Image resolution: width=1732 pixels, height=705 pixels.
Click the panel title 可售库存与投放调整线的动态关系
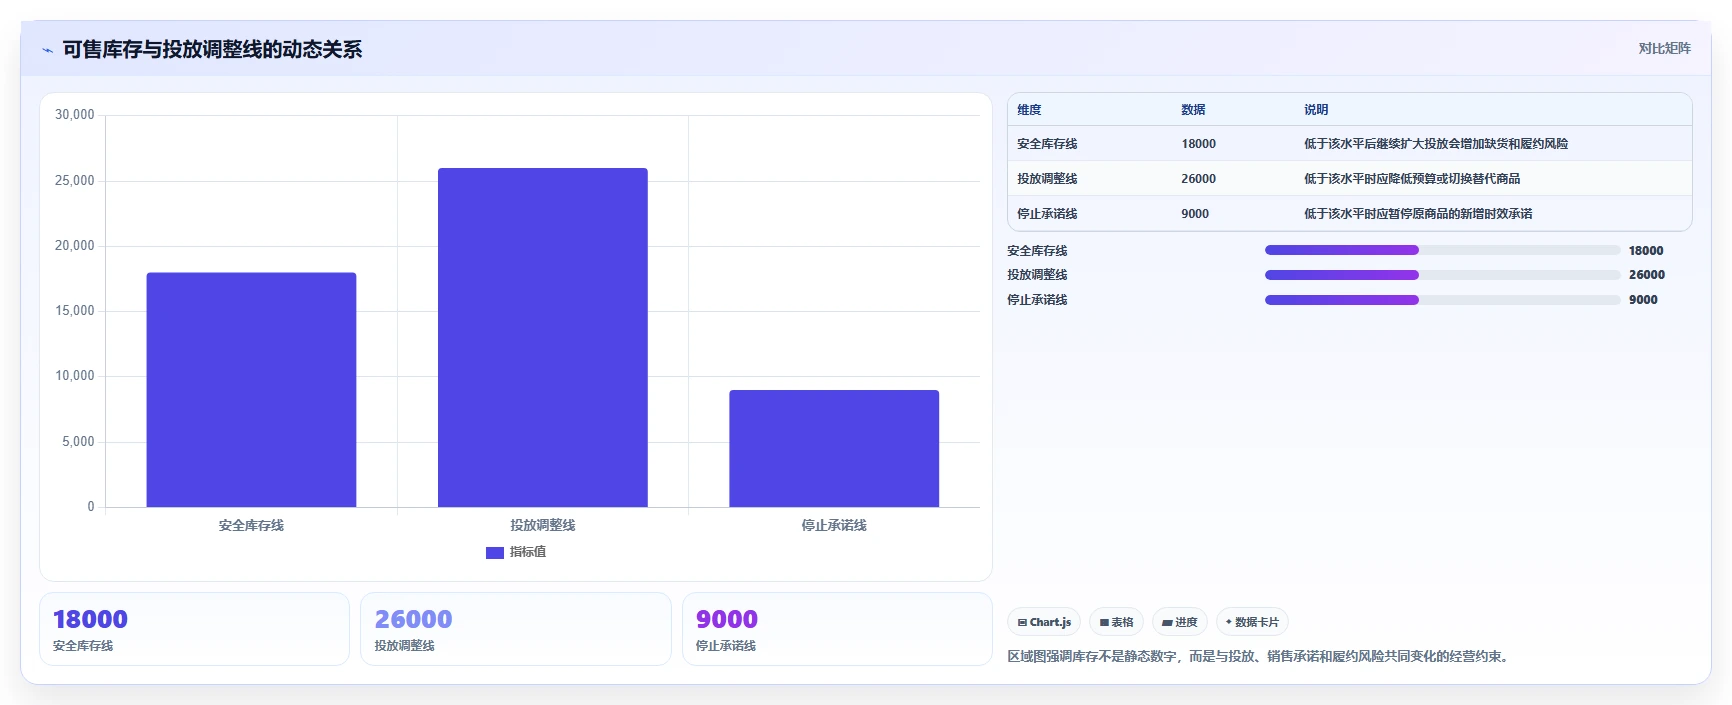212,49
